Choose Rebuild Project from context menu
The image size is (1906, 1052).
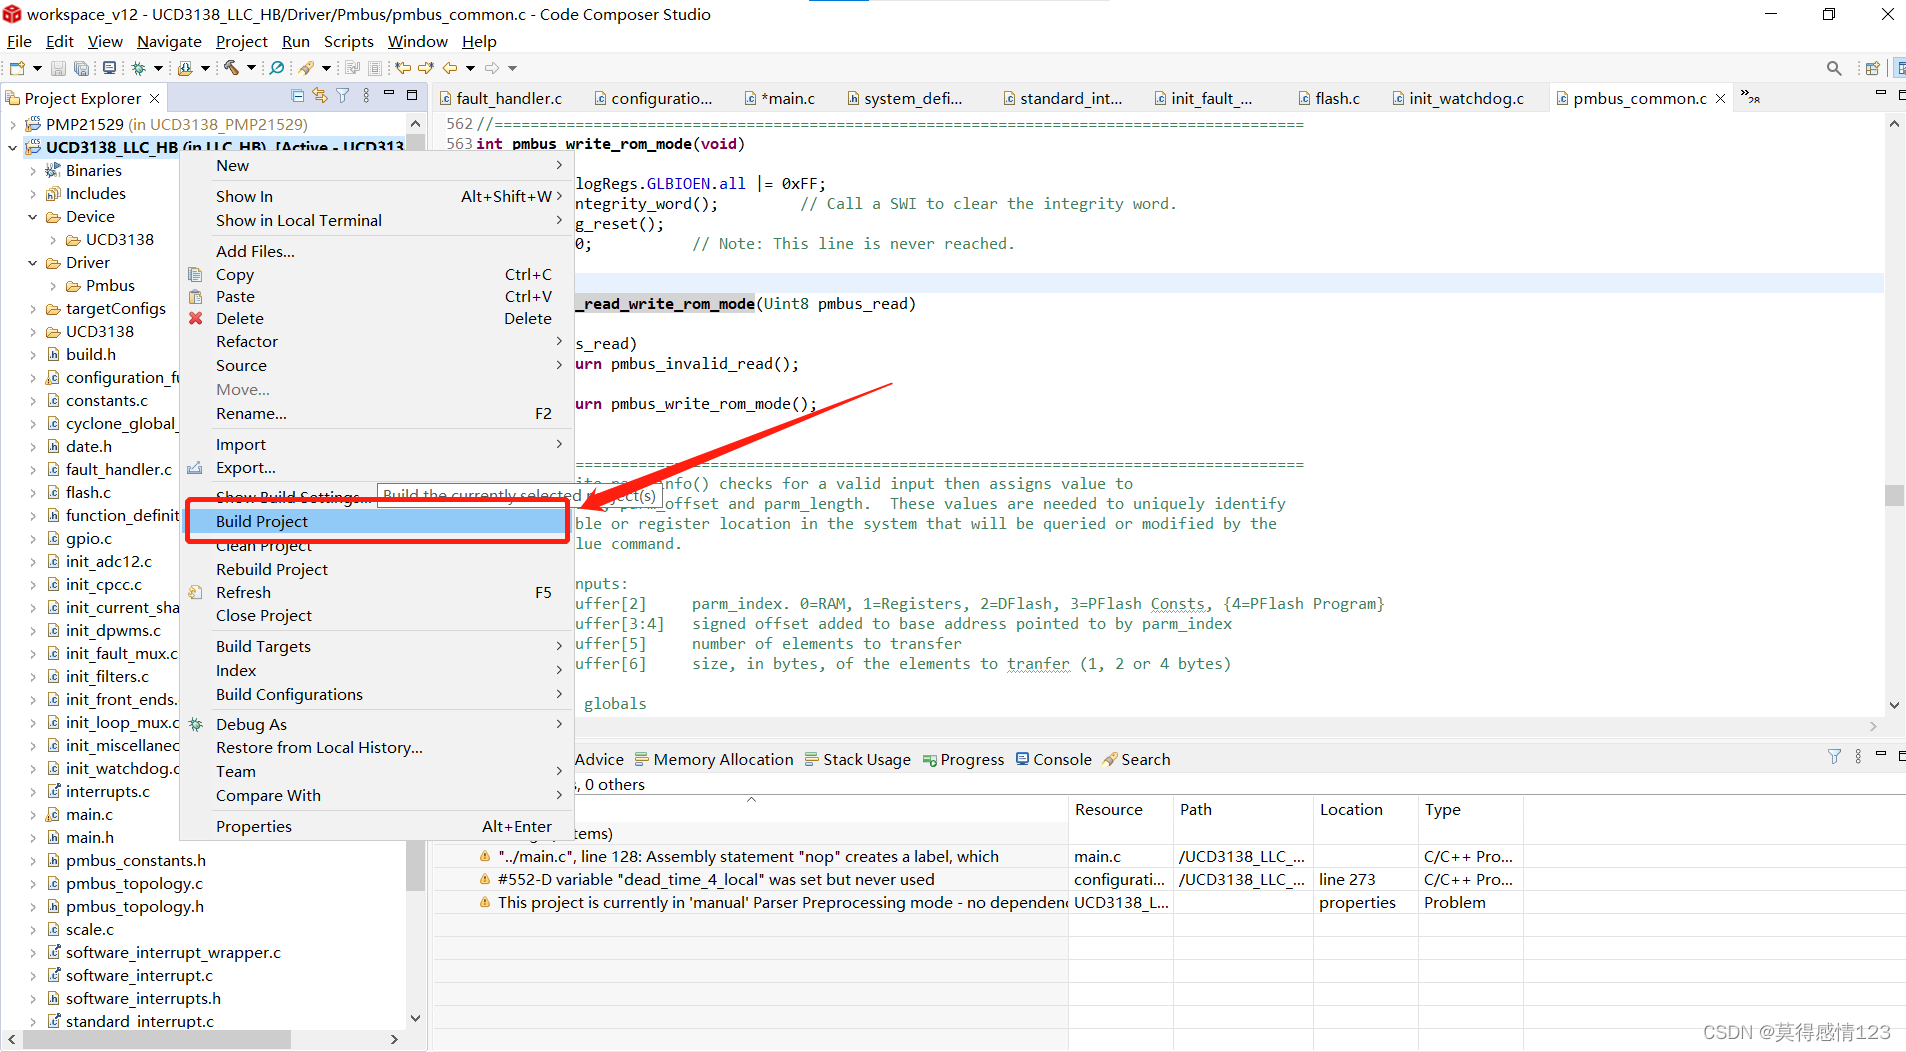376,569
